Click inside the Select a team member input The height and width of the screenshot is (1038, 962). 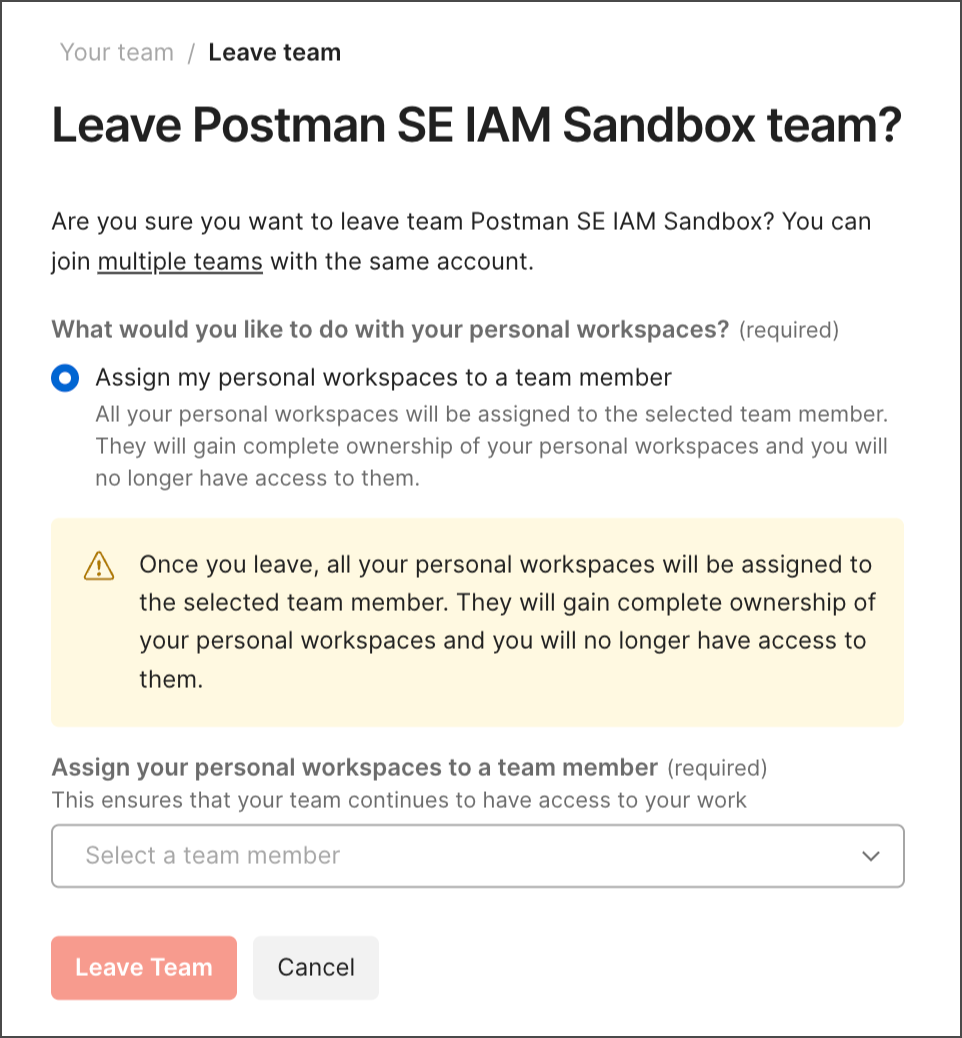point(400,856)
